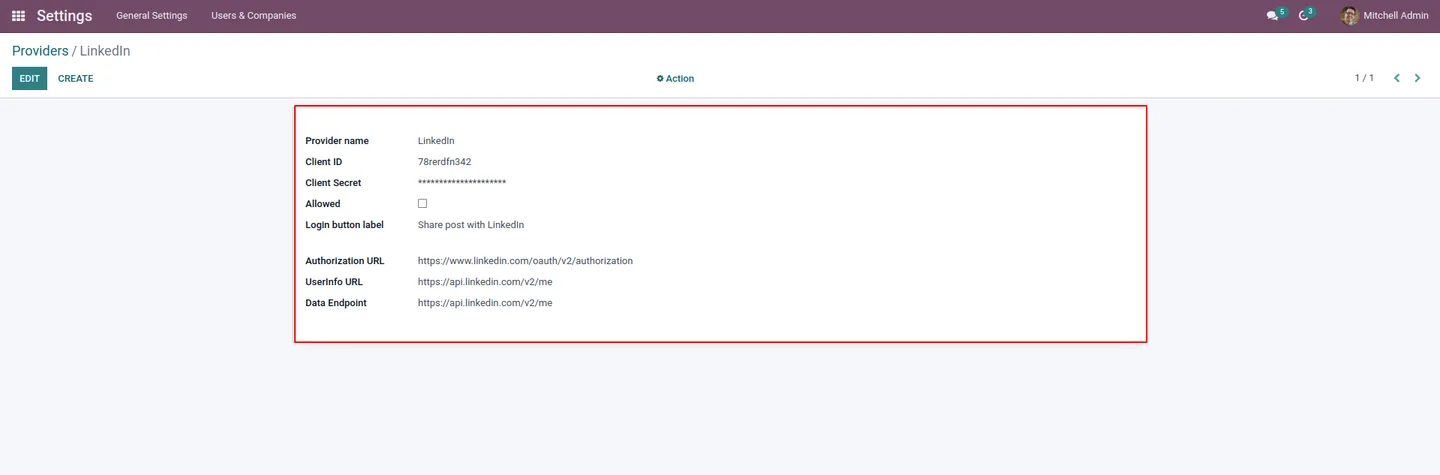Open the conversations chat icon
The width and height of the screenshot is (1440, 475).
pyautogui.click(x=1272, y=16)
